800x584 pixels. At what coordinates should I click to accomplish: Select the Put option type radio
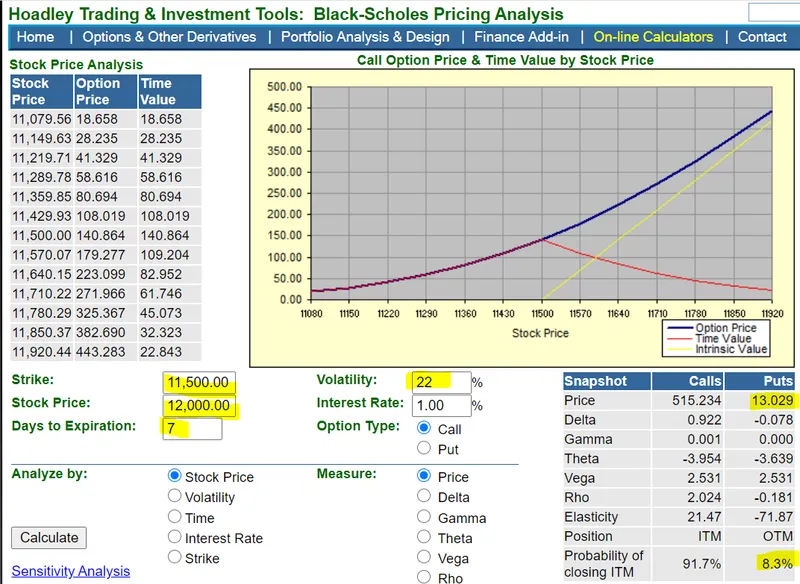tap(423, 448)
